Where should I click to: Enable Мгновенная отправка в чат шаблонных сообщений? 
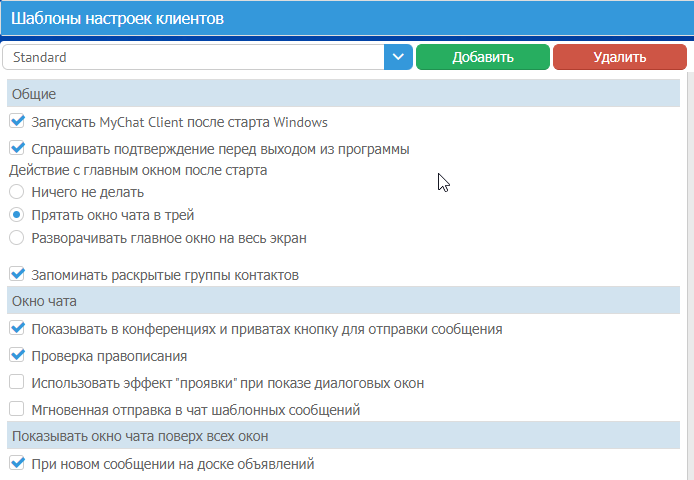(17, 409)
